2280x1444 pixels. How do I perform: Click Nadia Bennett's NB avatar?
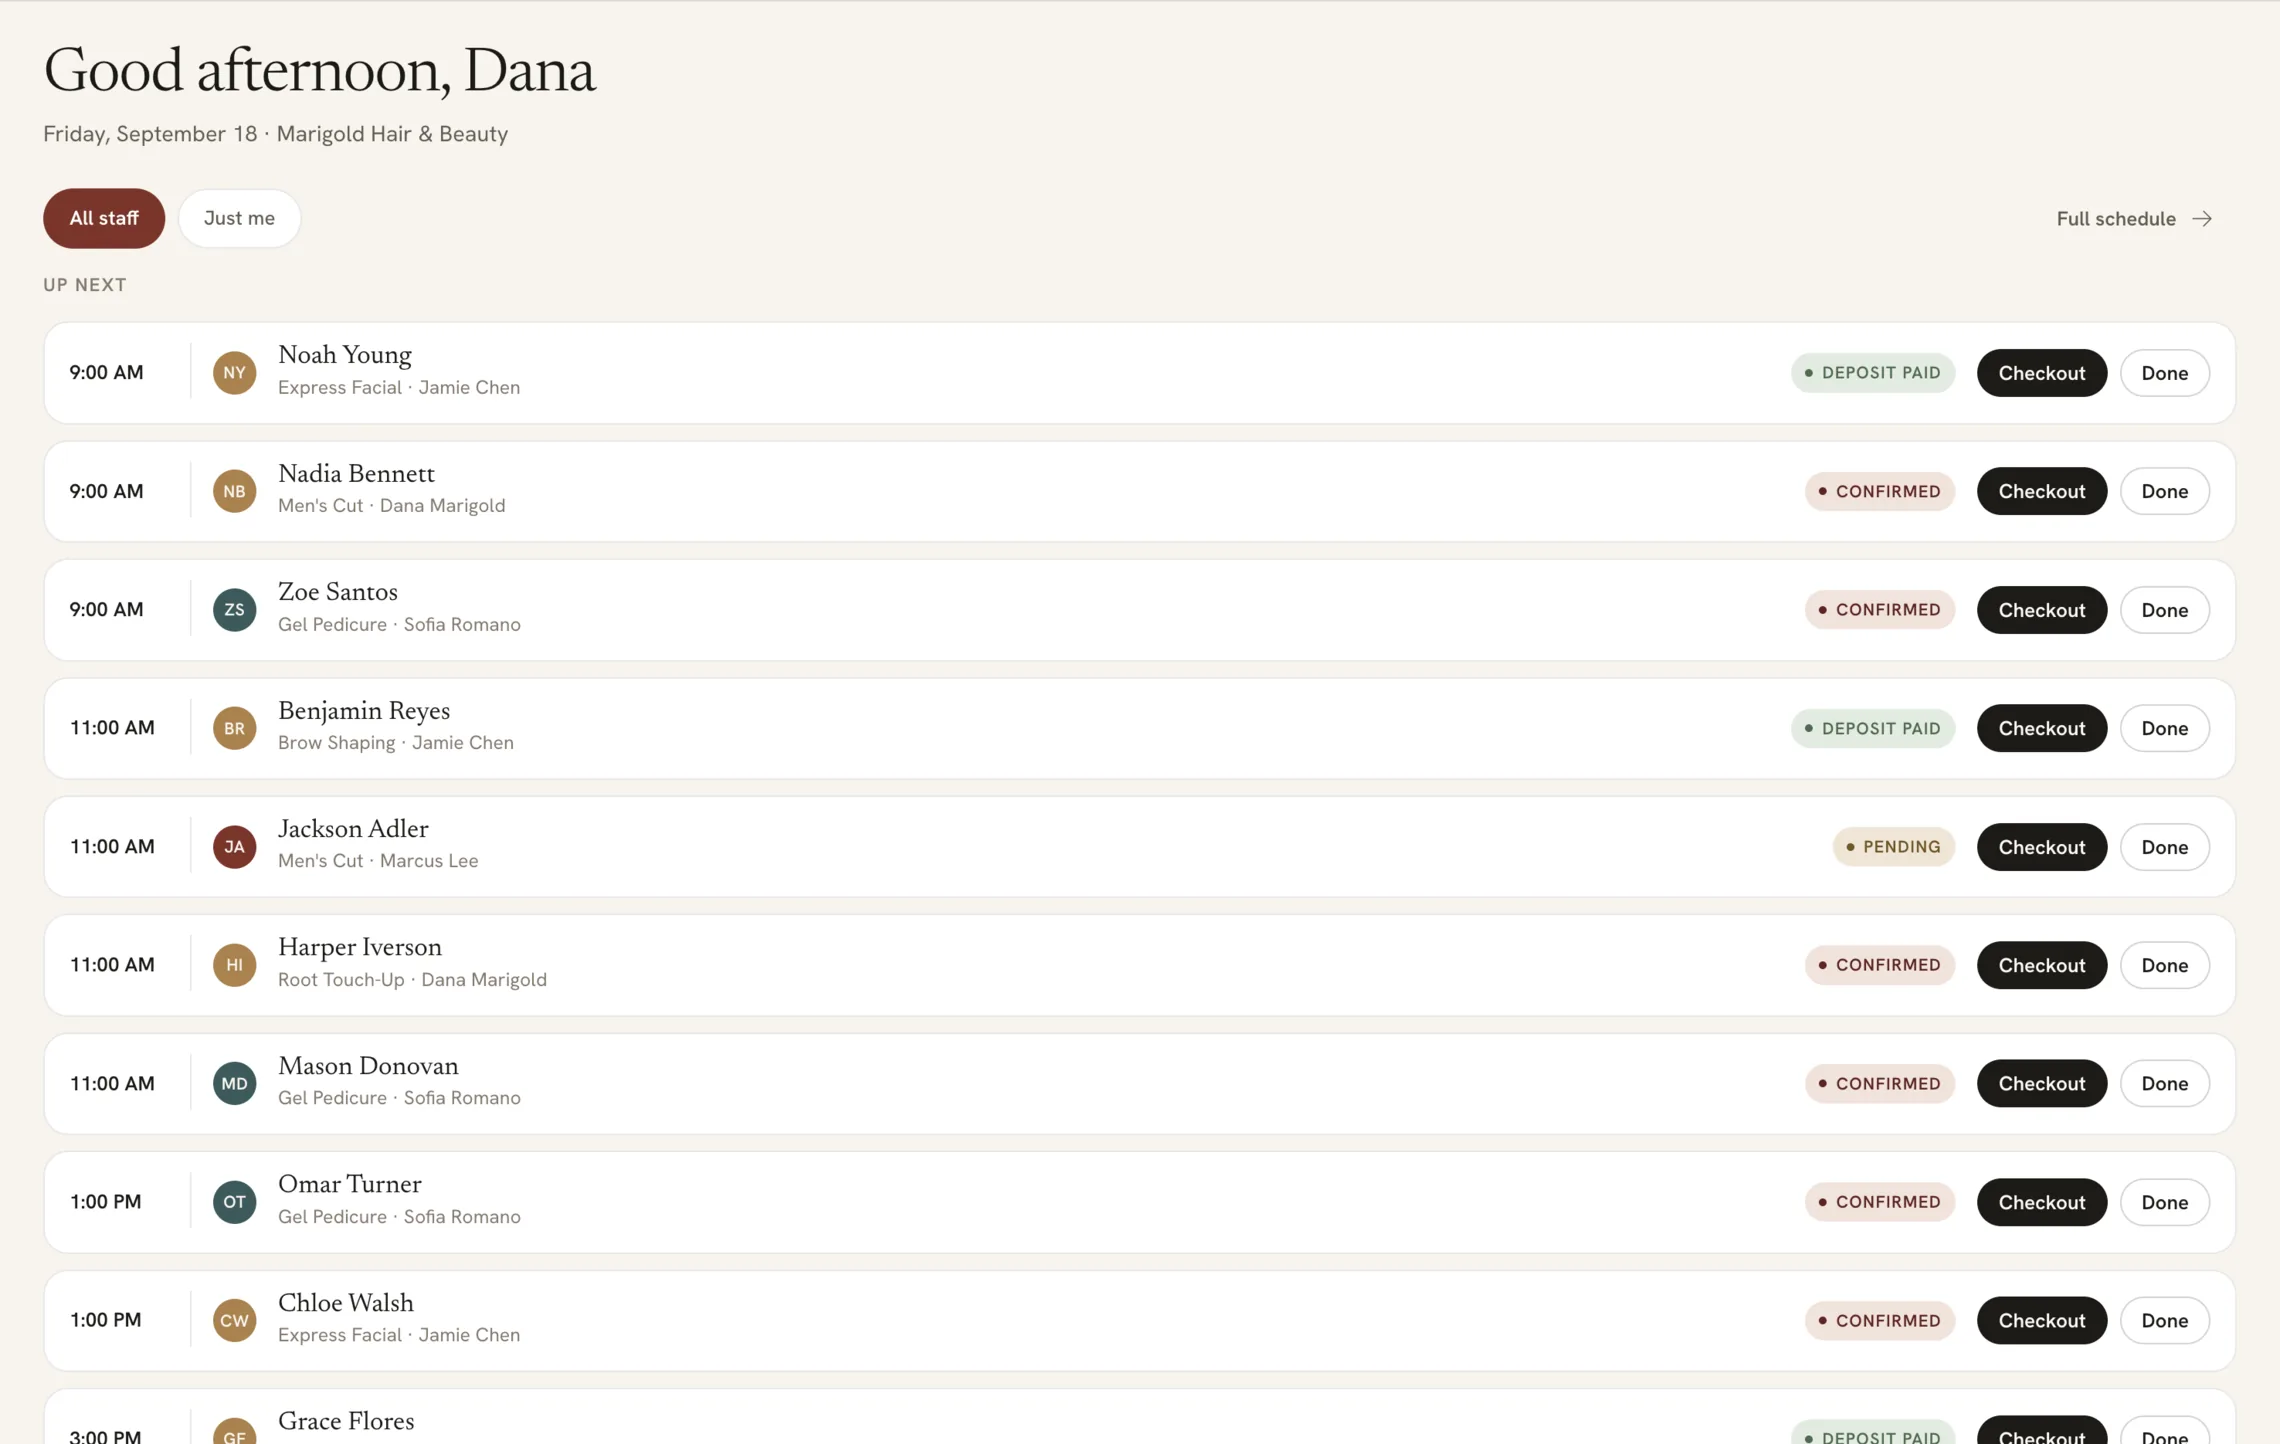click(234, 491)
